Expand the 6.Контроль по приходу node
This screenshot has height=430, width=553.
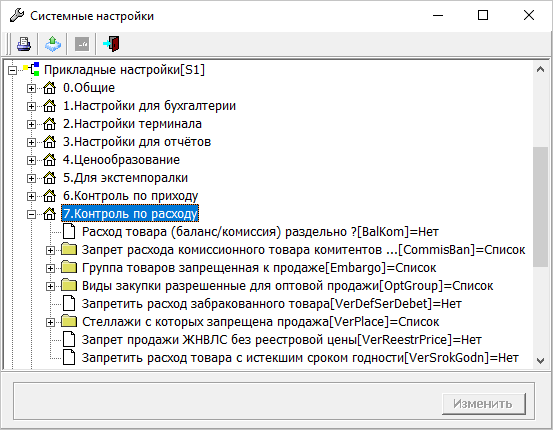click(x=31, y=196)
